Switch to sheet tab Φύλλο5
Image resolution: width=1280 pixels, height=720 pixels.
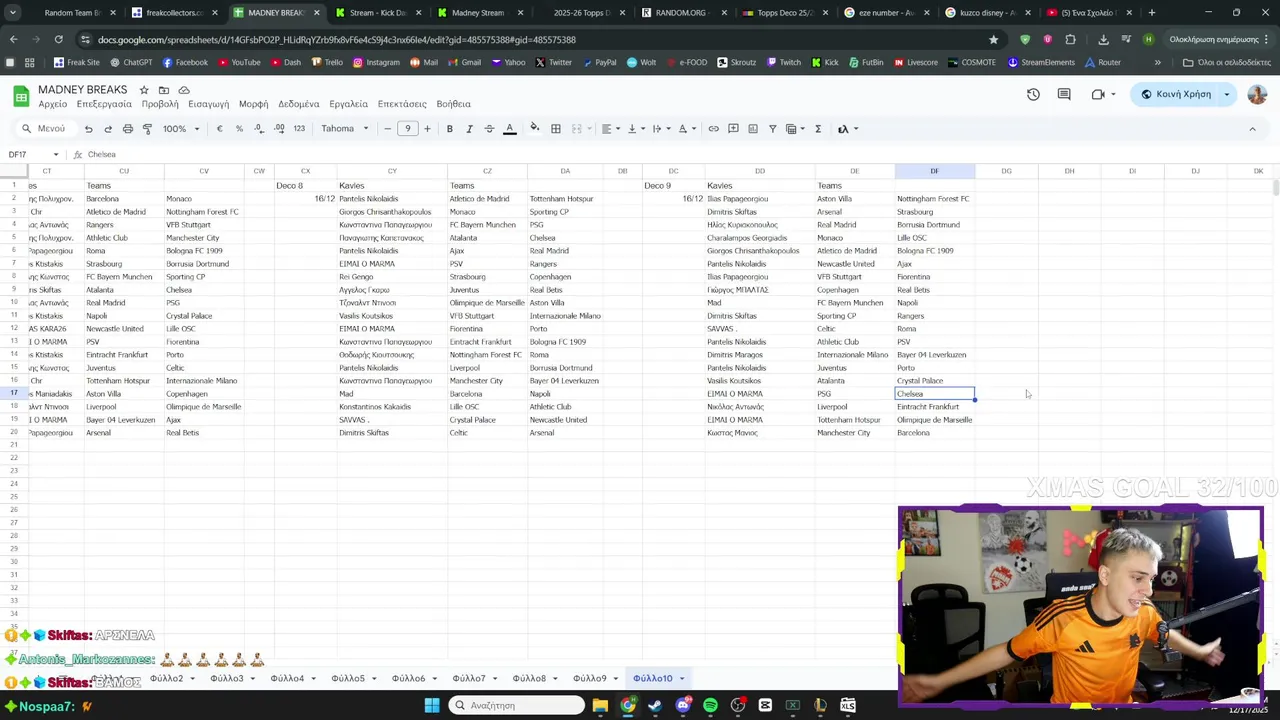(x=348, y=679)
